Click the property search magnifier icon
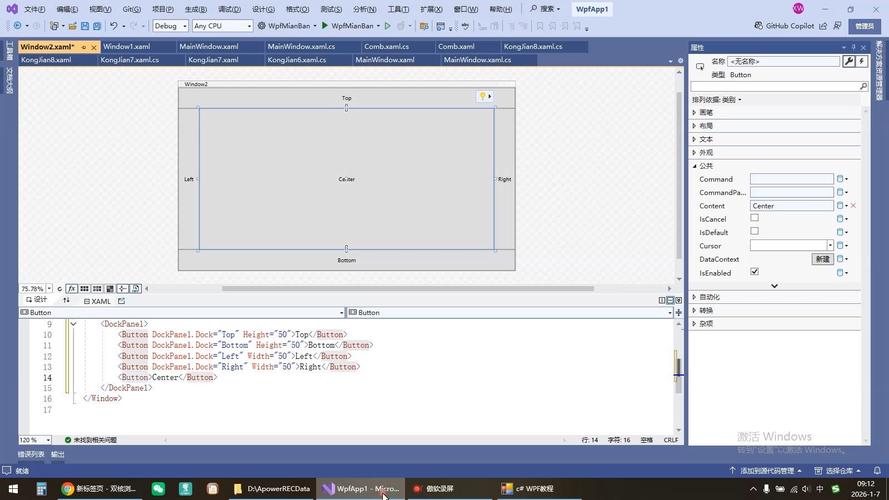This screenshot has height=500, width=889. (863, 86)
